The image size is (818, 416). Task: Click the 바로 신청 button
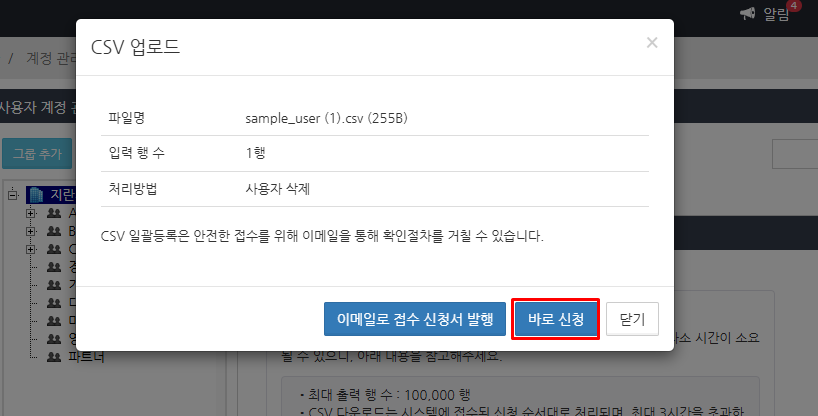[x=556, y=319]
